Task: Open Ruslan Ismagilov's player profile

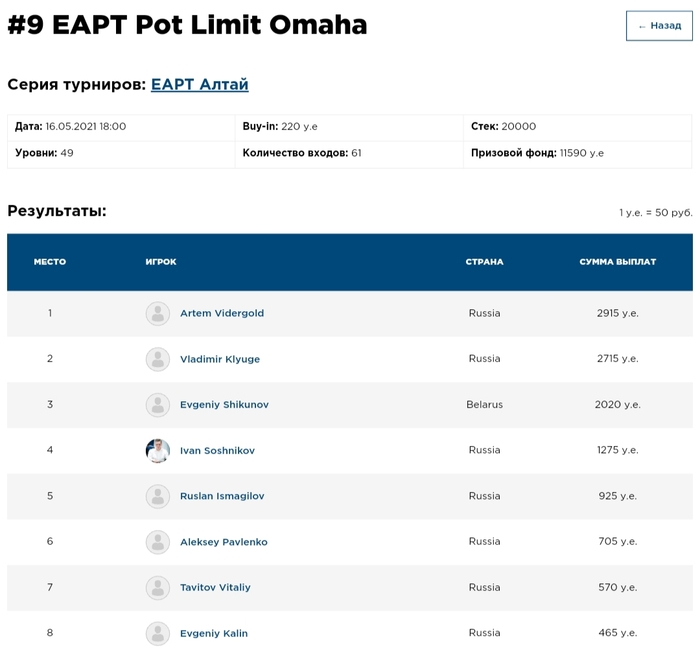Action: pyautogui.click(x=222, y=496)
